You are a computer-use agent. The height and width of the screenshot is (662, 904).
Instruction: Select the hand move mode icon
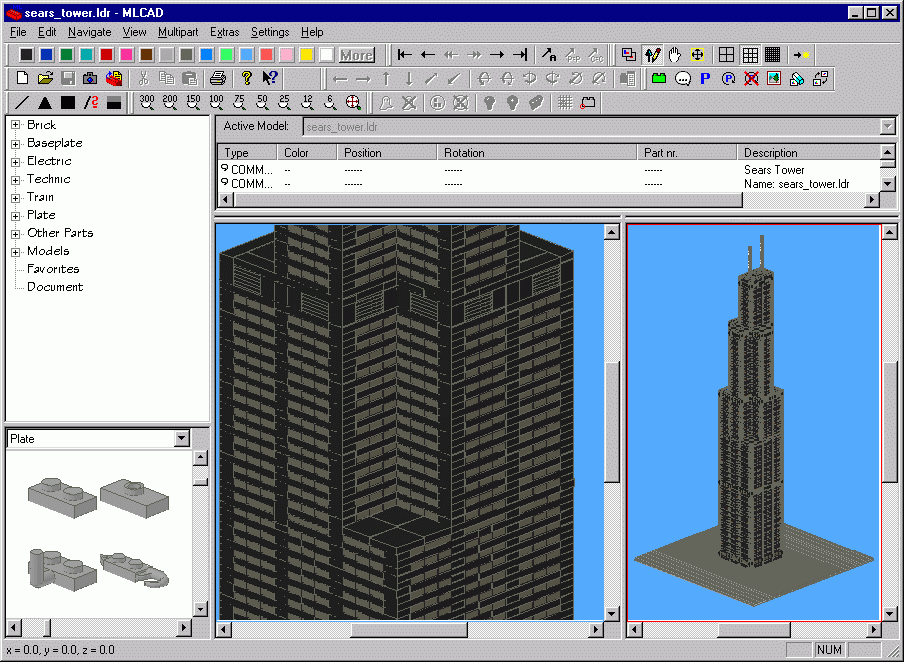coord(675,55)
